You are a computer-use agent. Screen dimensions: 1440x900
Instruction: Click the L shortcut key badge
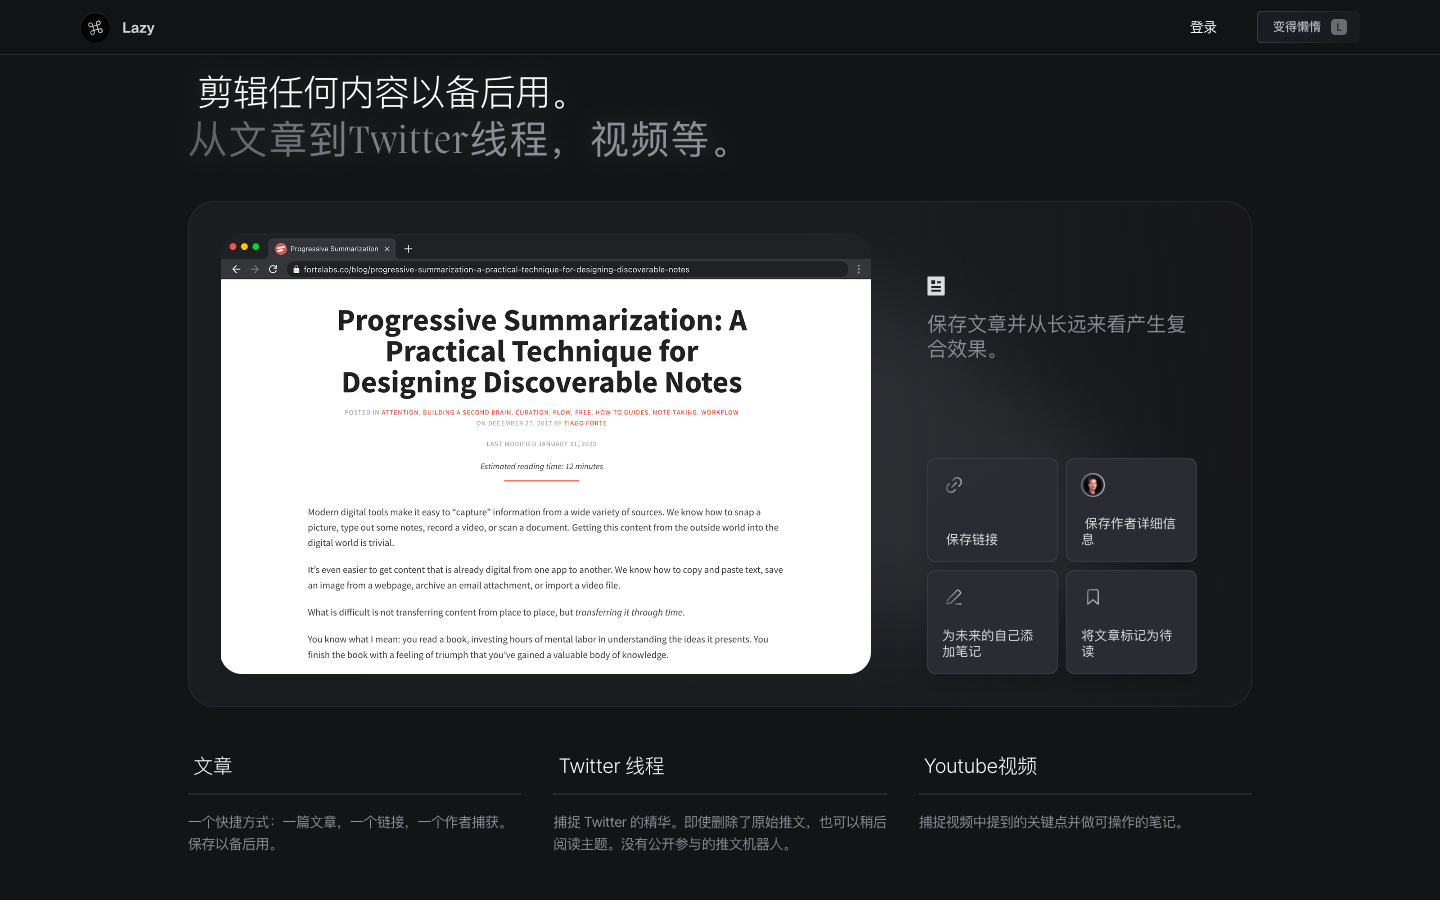1339,27
